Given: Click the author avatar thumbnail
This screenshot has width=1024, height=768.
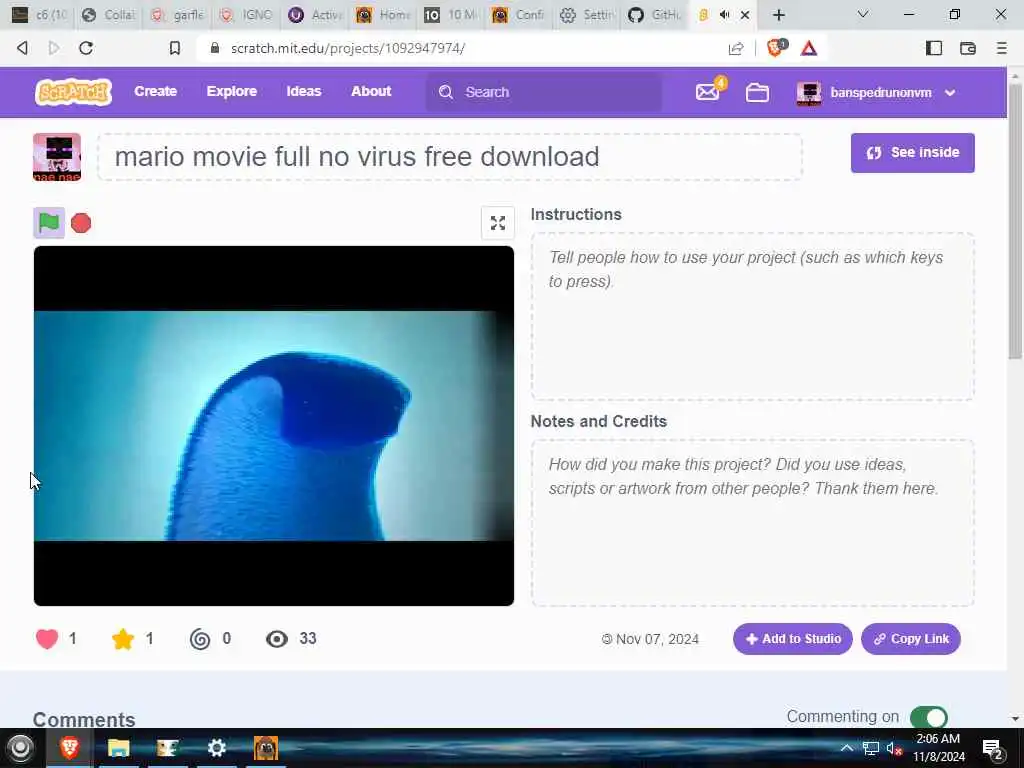Looking at the screenshot, I should coord(57,157).
